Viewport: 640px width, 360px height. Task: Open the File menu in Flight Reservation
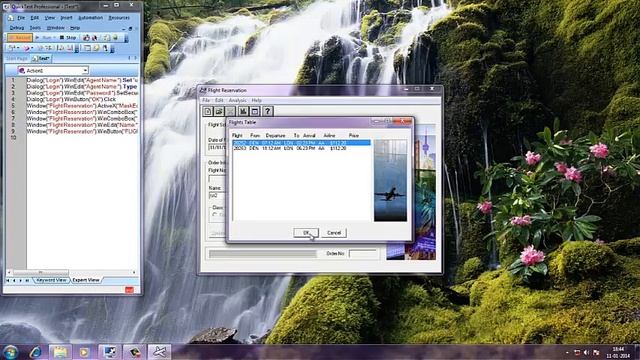click(206, 100)
